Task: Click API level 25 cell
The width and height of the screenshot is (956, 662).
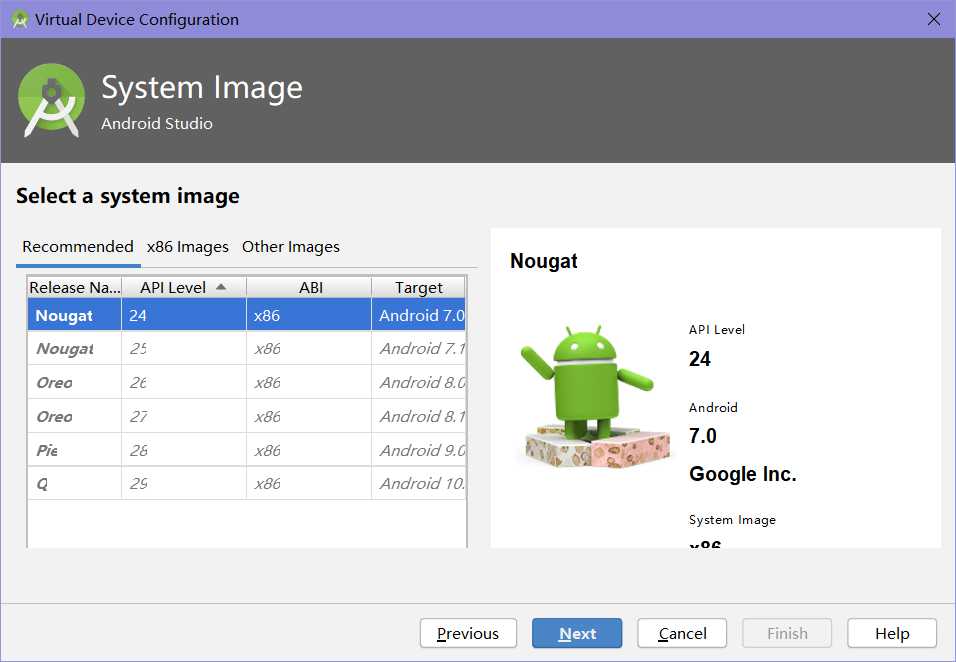Action: pos(184,348)
